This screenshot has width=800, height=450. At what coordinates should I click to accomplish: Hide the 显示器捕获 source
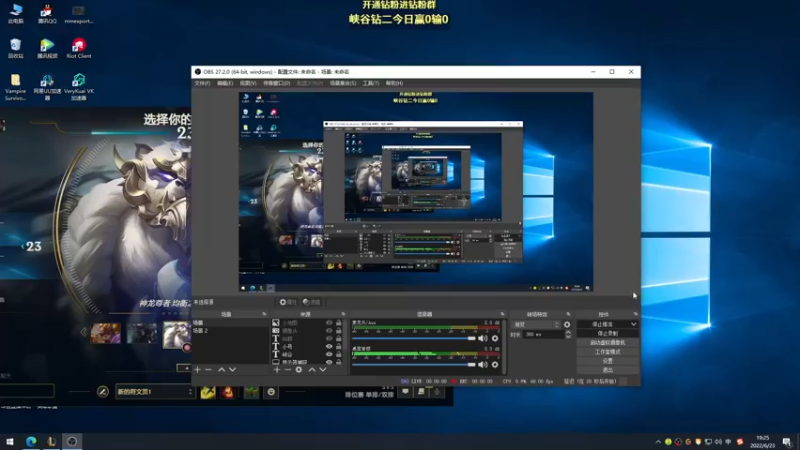[329, 362]
